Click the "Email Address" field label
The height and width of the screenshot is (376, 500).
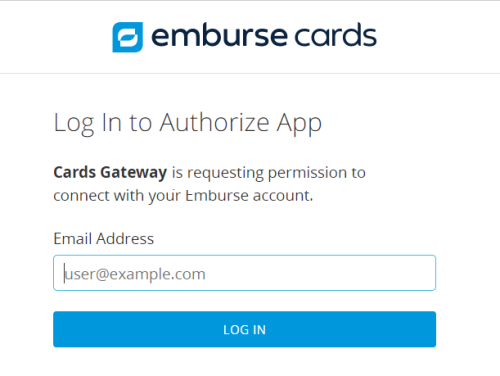tap(104, 239)
